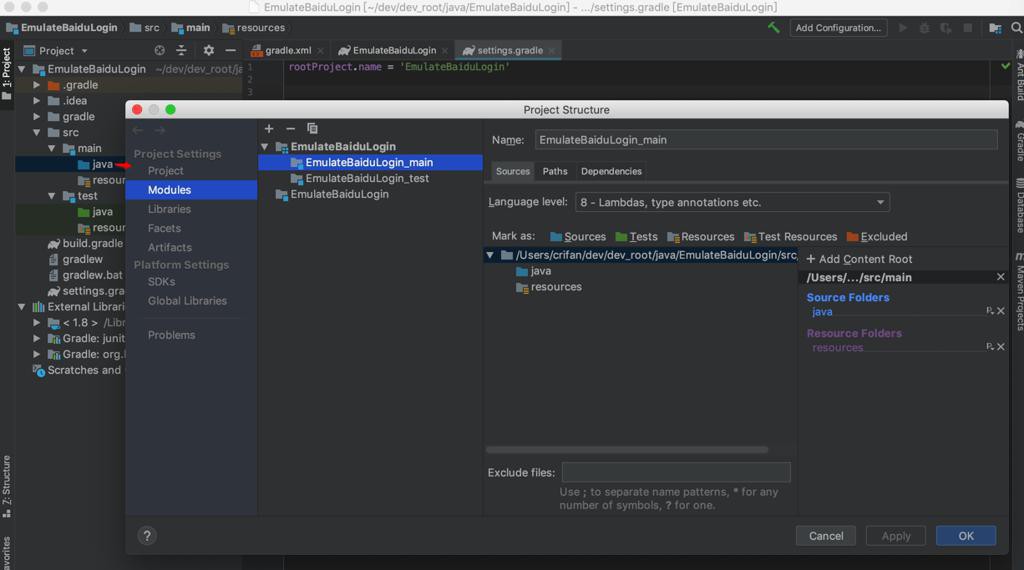Unmark java source folder with X
This screenshot has height=570, width=1024.
coord(1000,311)
